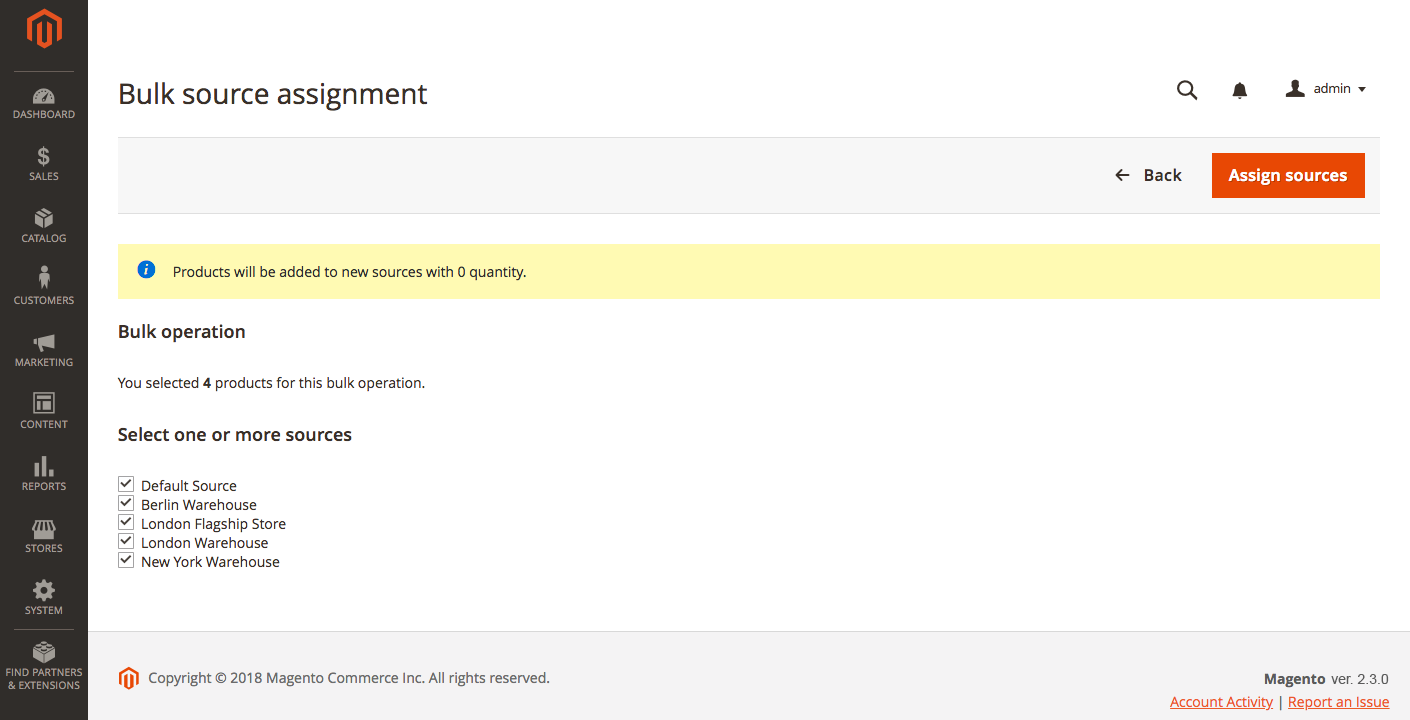Click the search magnifier icon
Viewport: 1410px width, 720px height.
(1187, 90)
